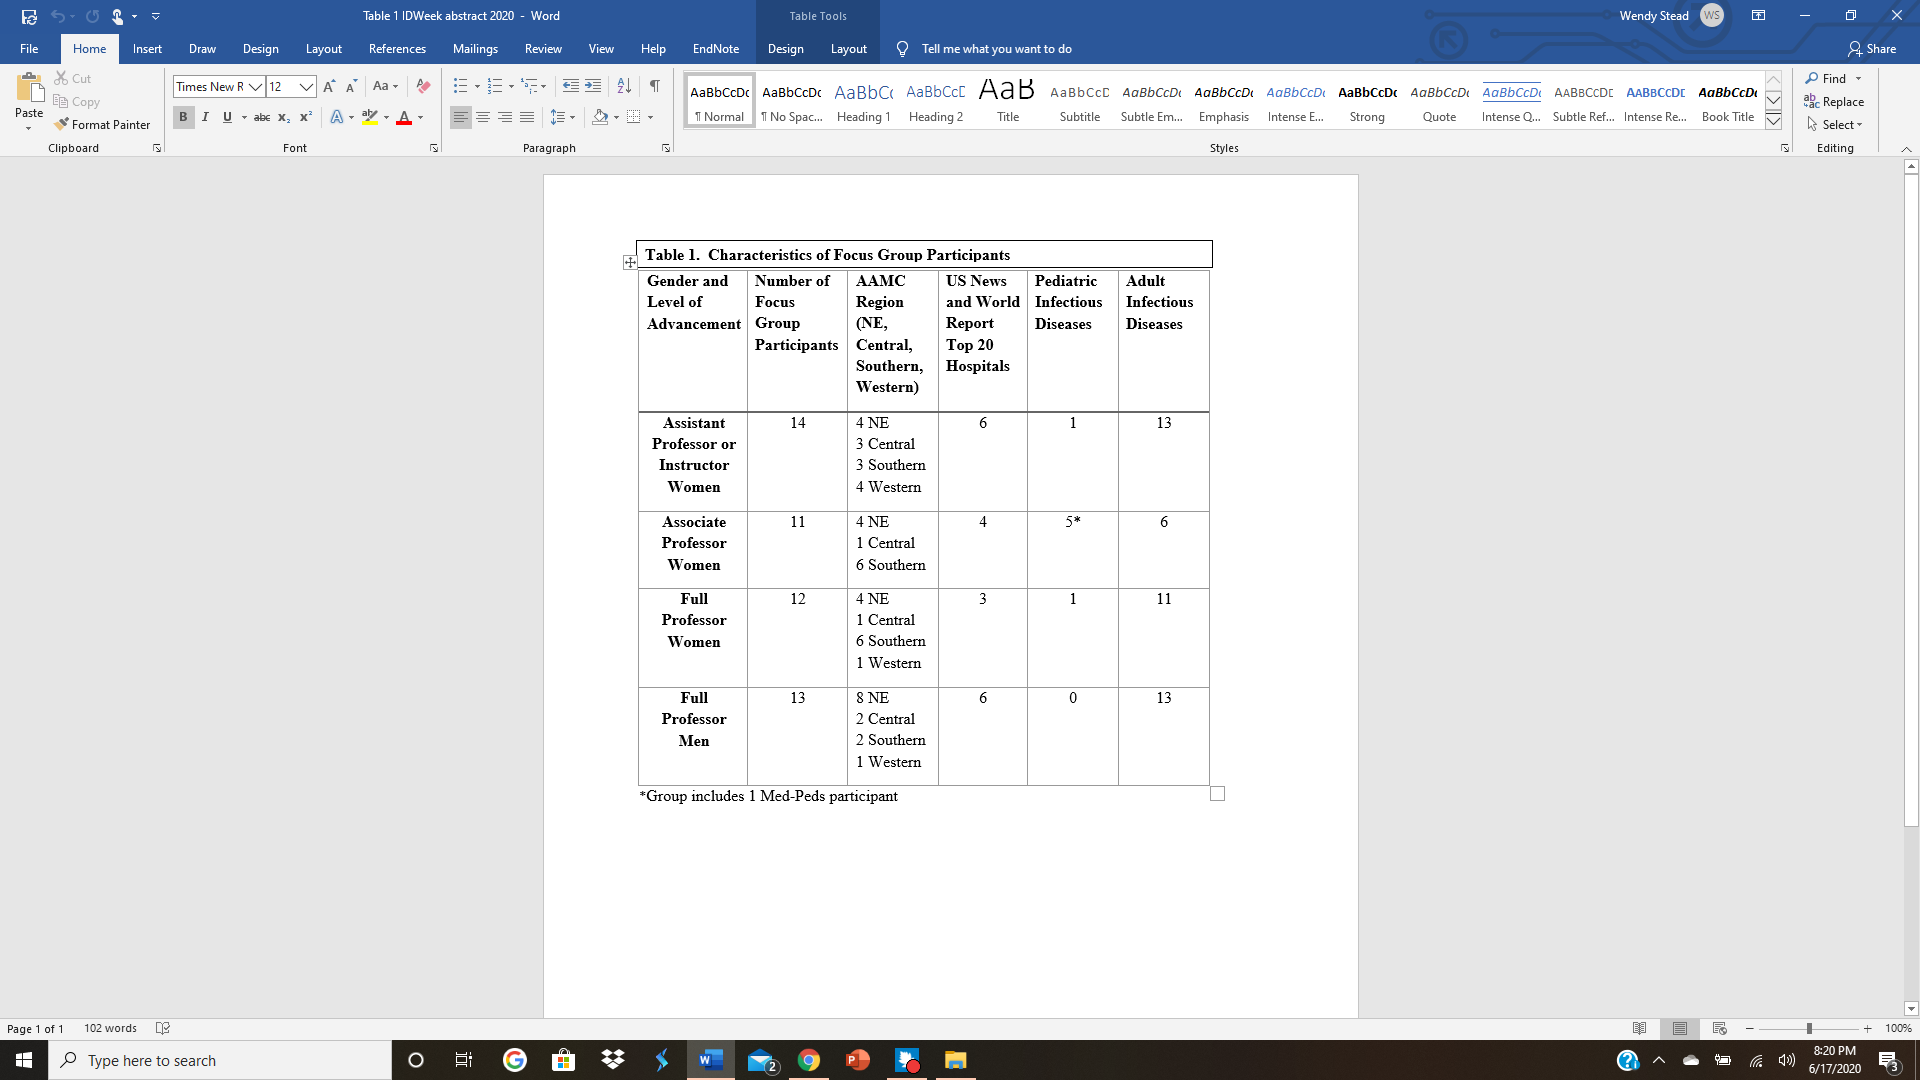Screen dimensions: 1920x1080
Task: Click the vertical scrollbar down arrow
Action: [x=1911, y=1009]
